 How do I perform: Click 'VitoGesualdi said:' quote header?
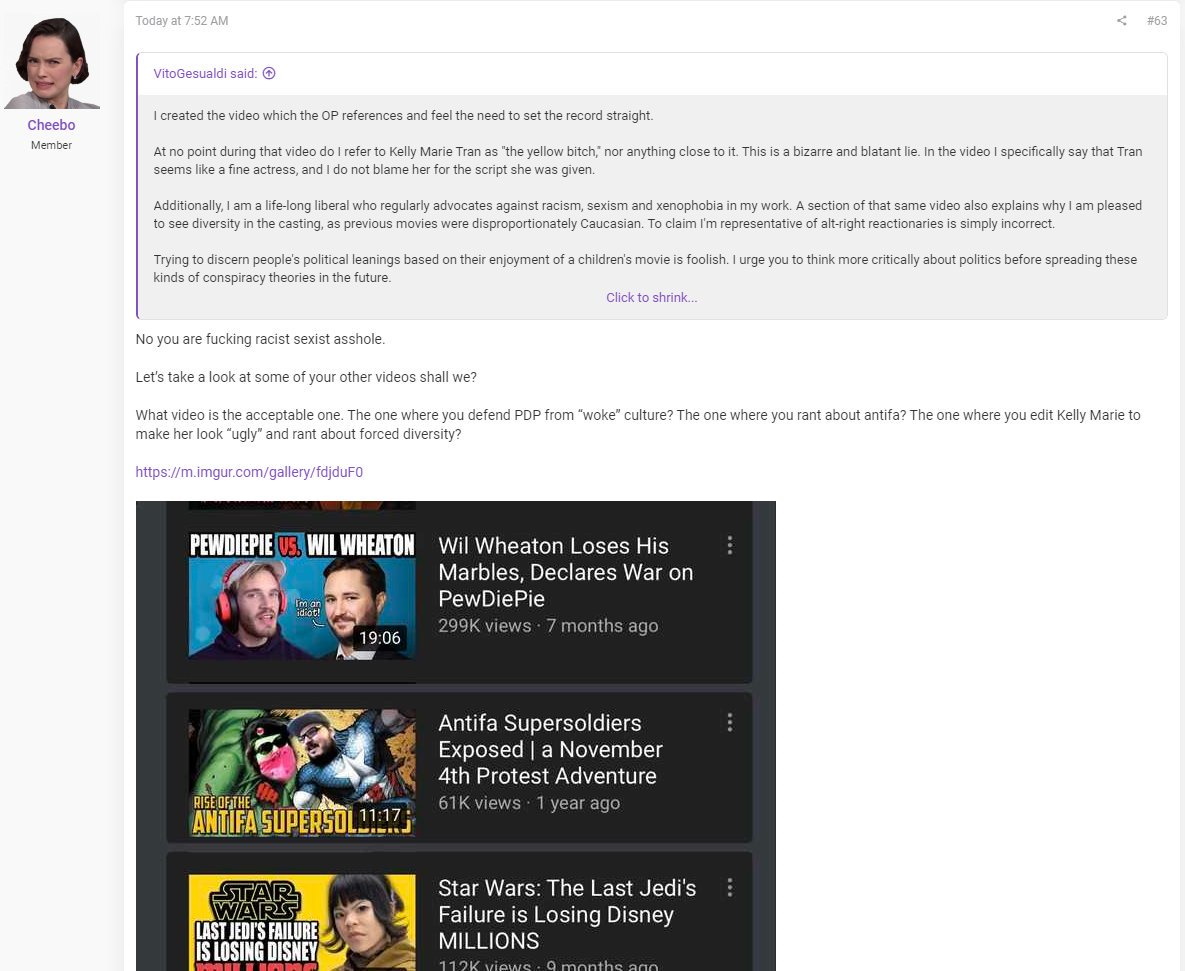(205, 73)
